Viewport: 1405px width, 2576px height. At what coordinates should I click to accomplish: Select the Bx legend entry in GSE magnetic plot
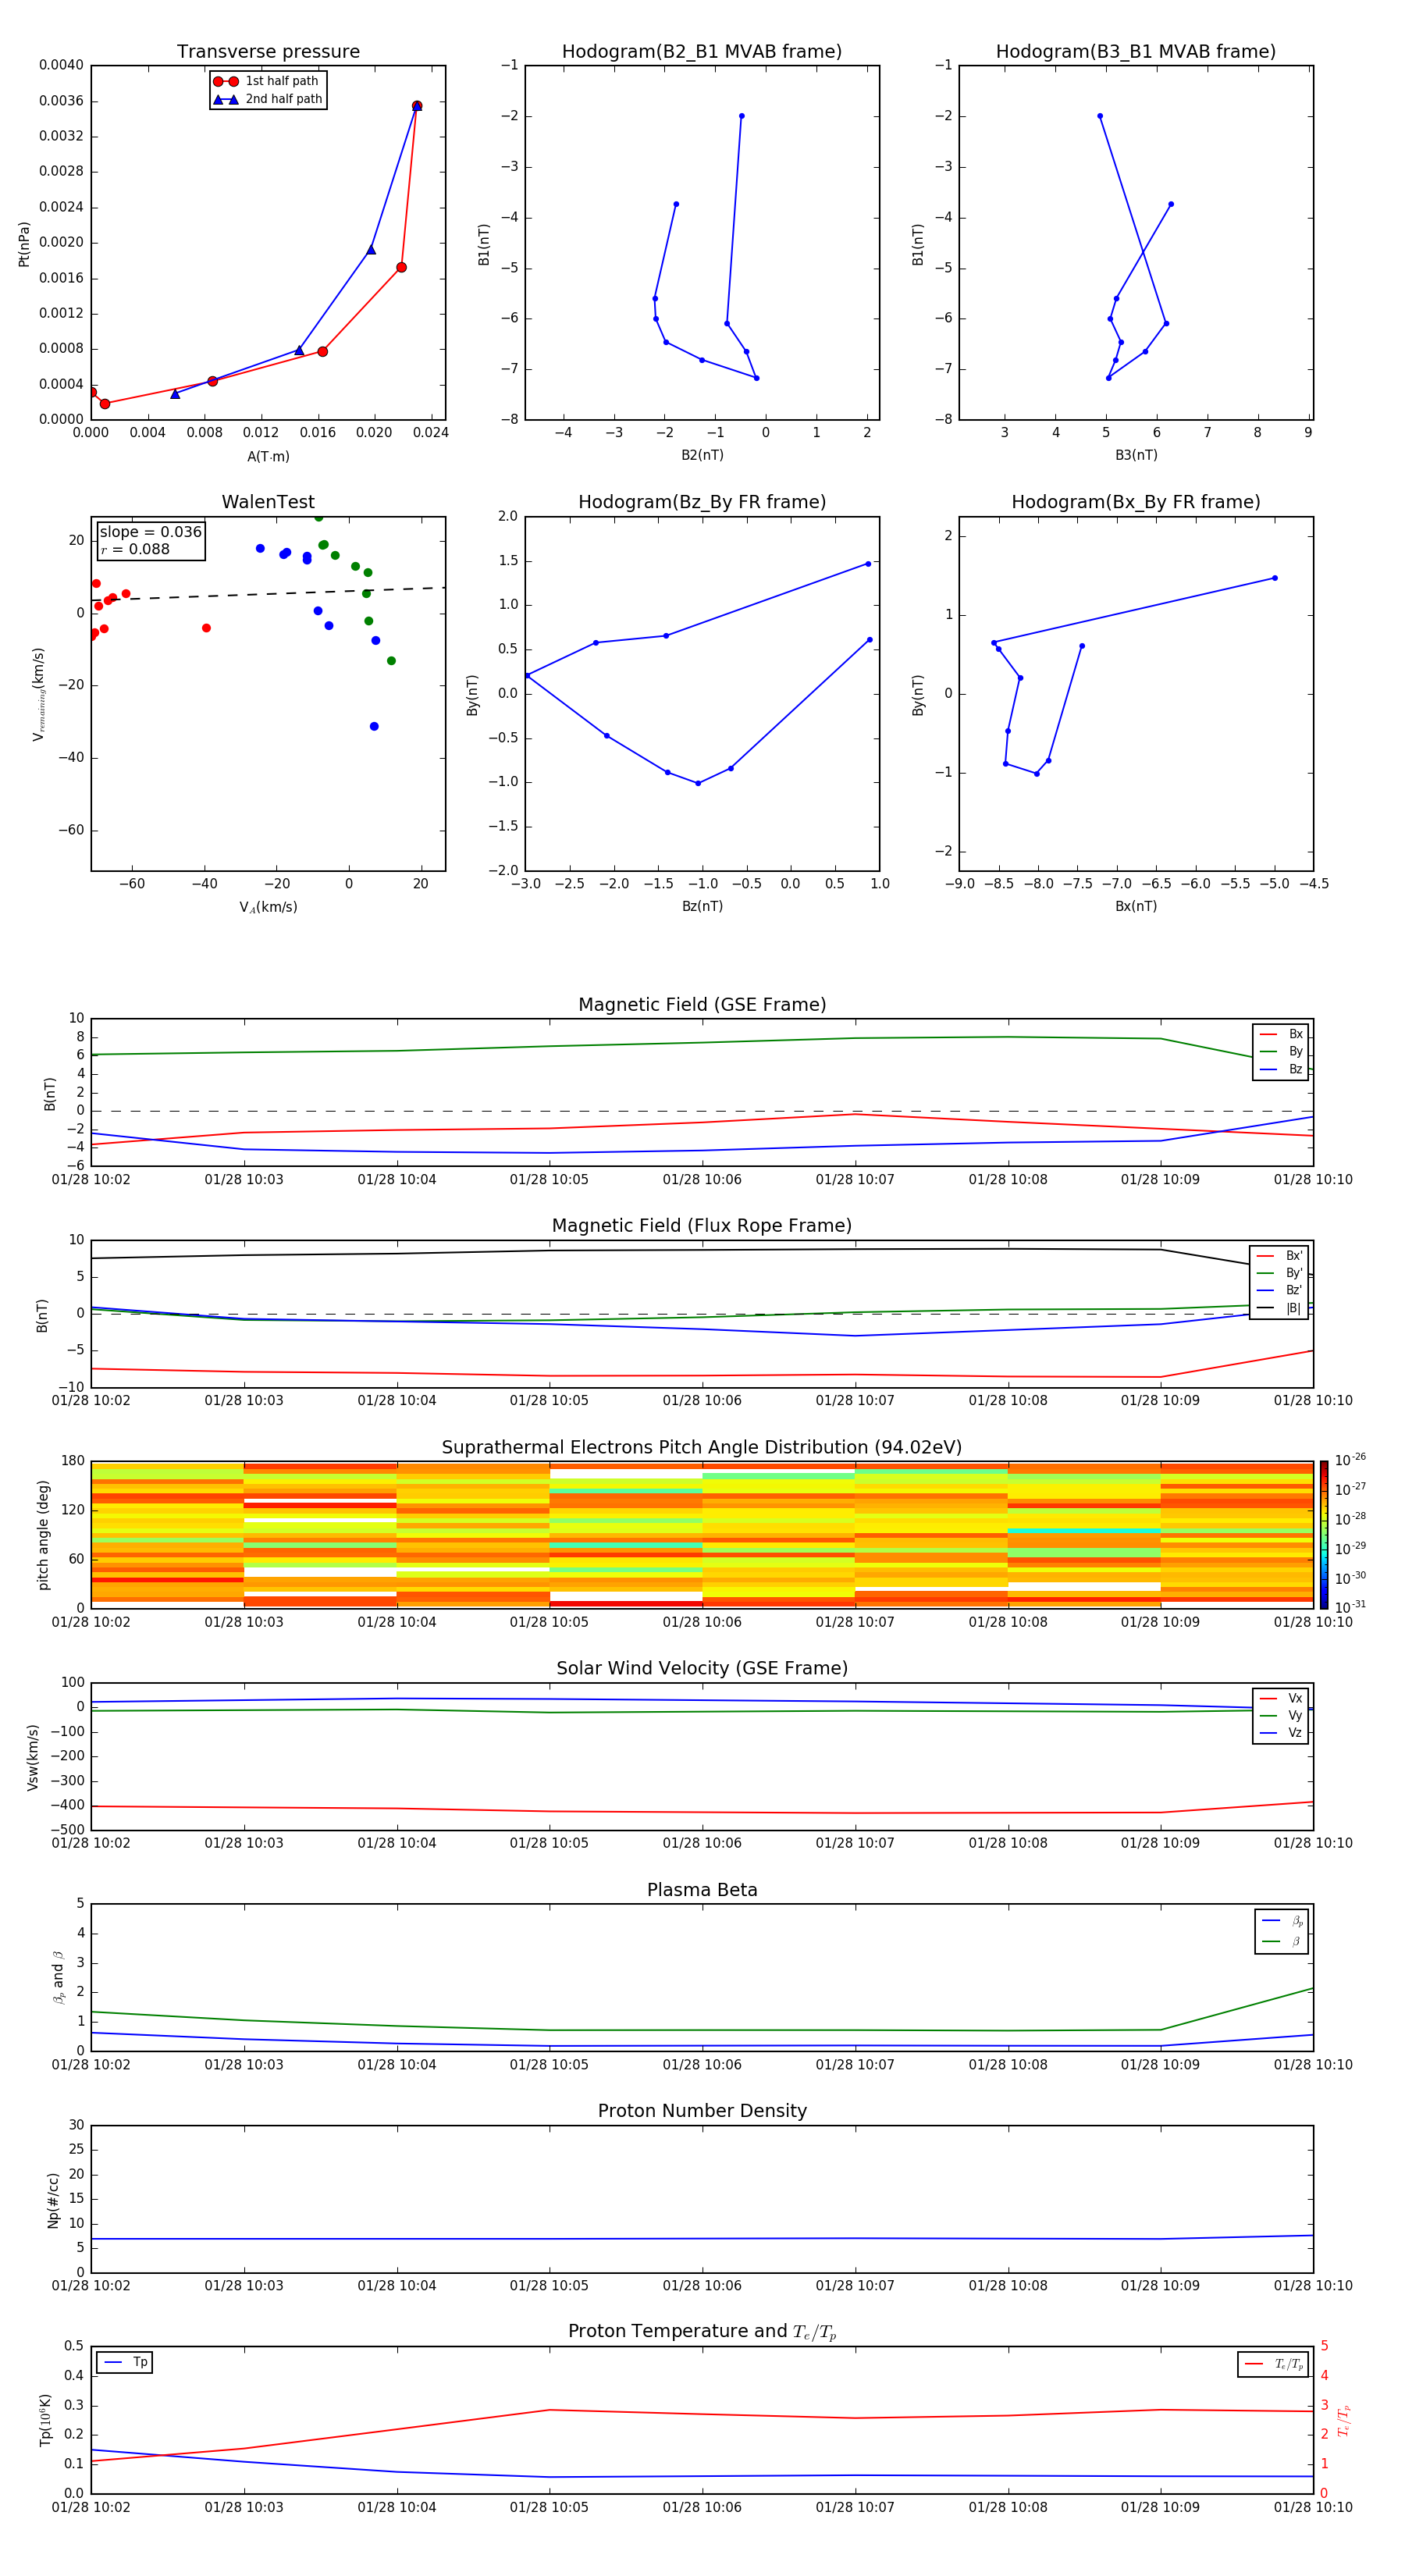1281,1034
